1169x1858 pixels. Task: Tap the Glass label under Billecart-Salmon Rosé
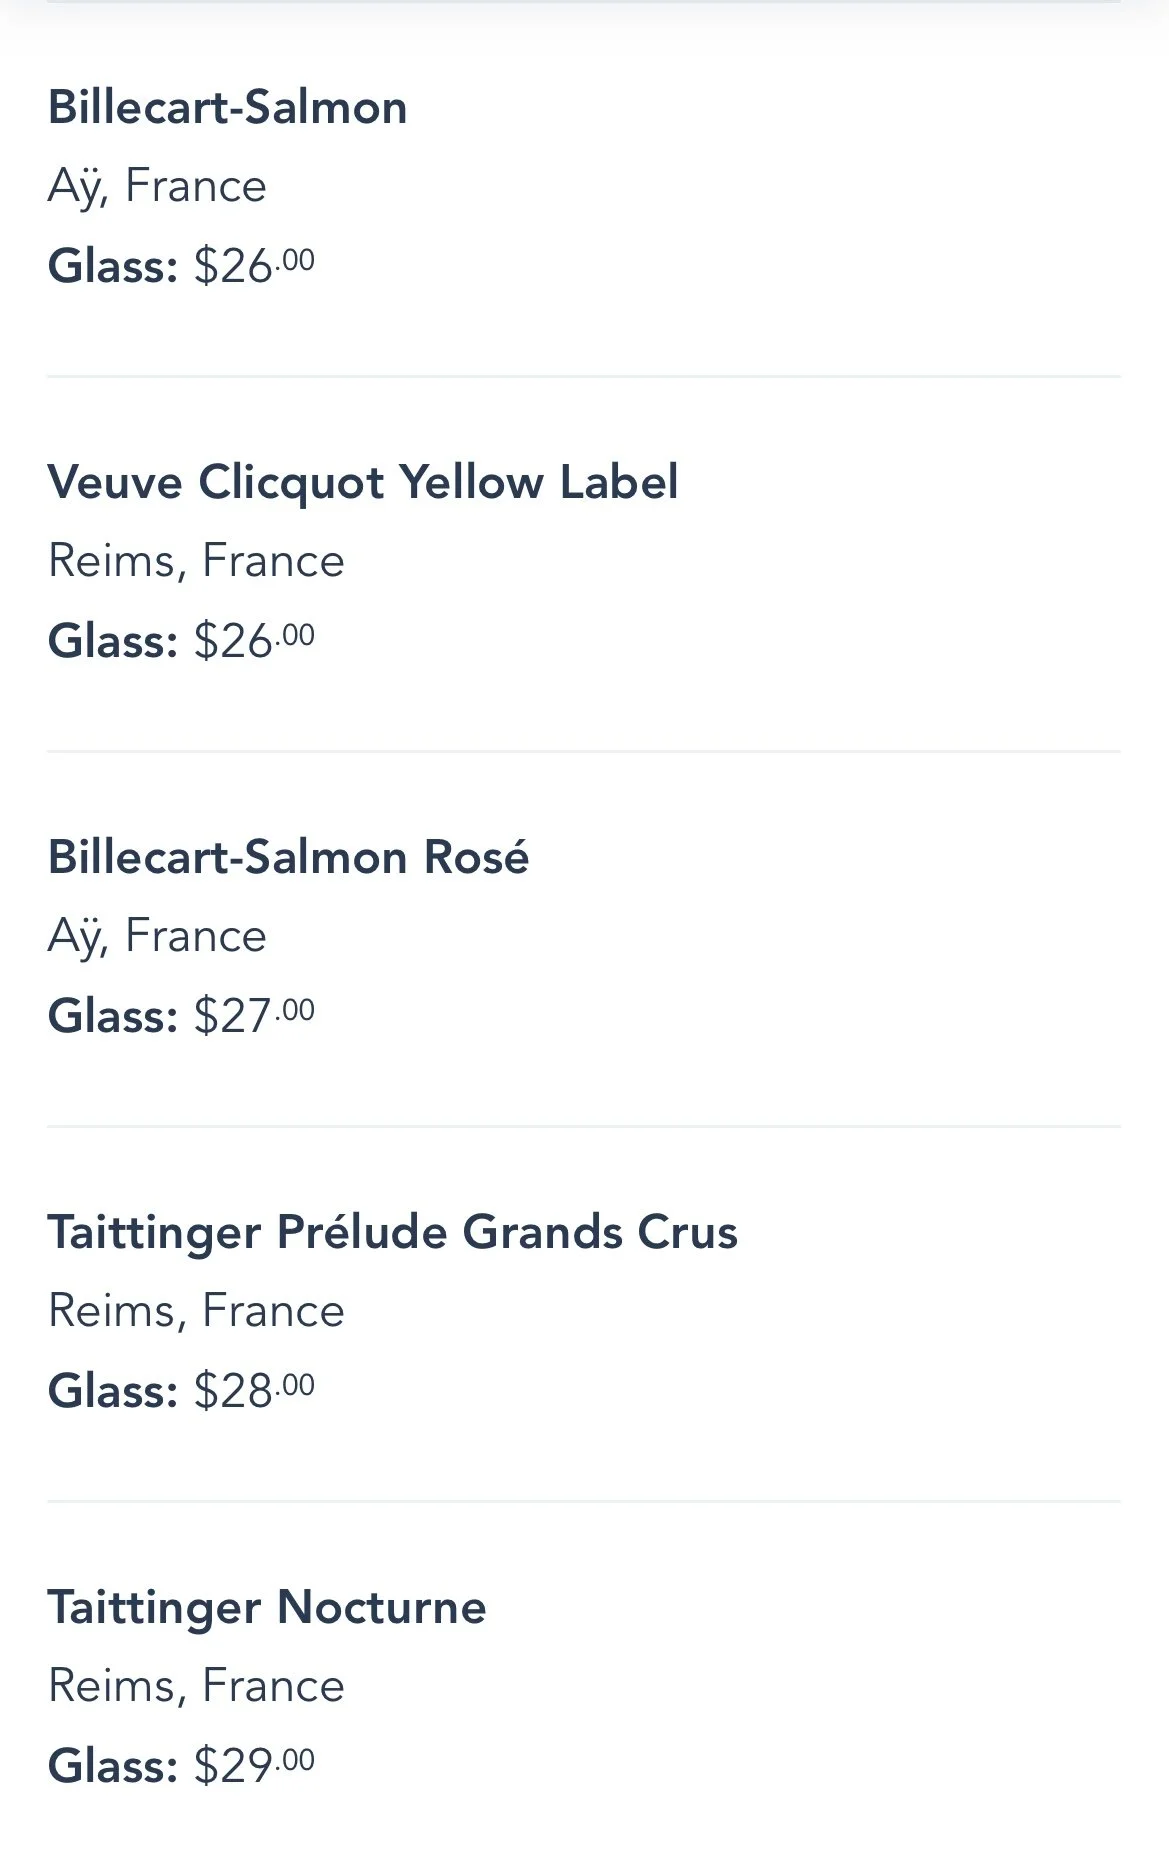coord(112,1016)
